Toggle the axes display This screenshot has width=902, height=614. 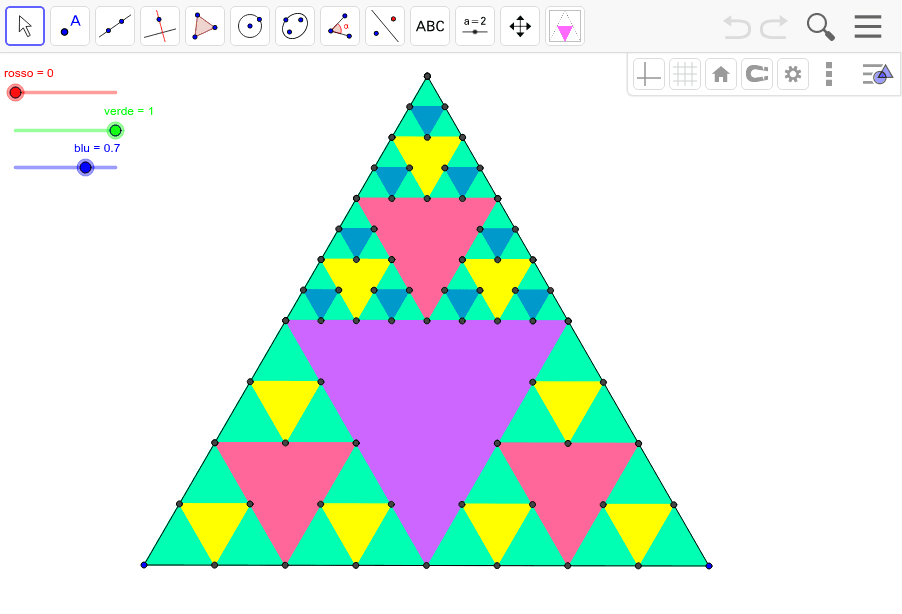[x=648, y=74]
